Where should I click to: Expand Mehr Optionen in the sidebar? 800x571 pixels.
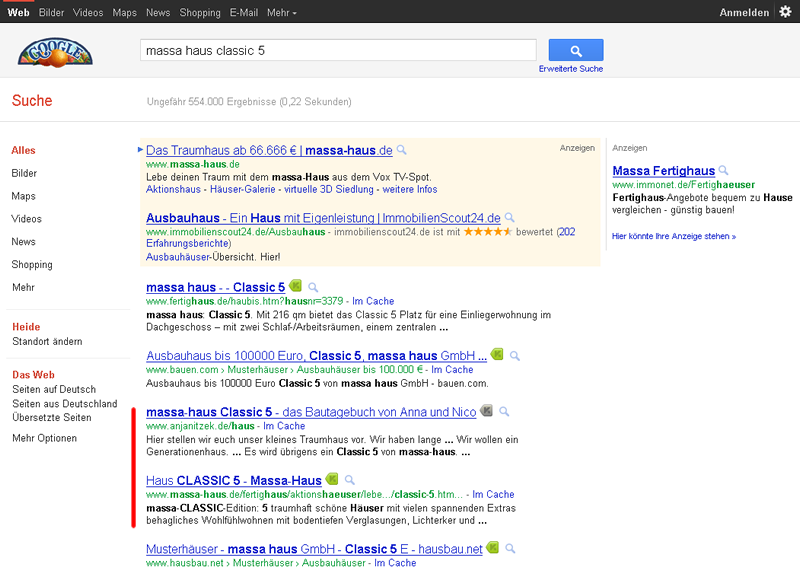[44, 438]
